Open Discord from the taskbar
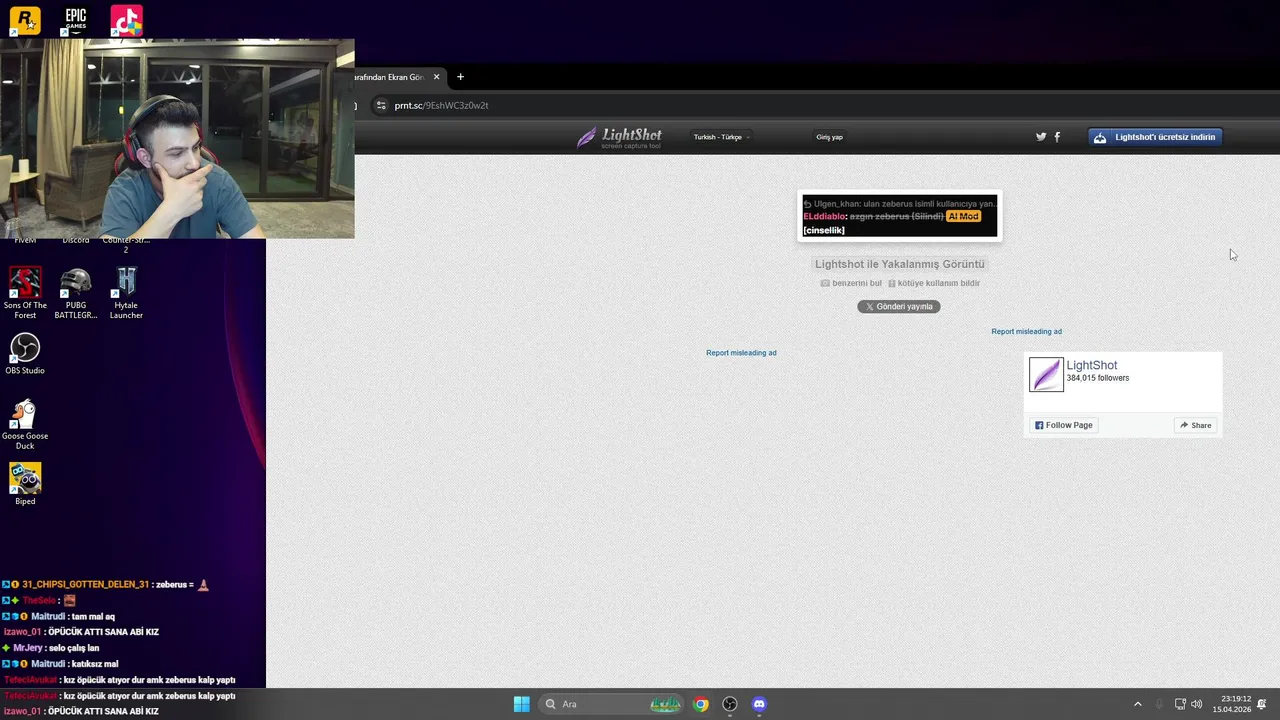Screen dimensions: 1280x720 point(759,704)
